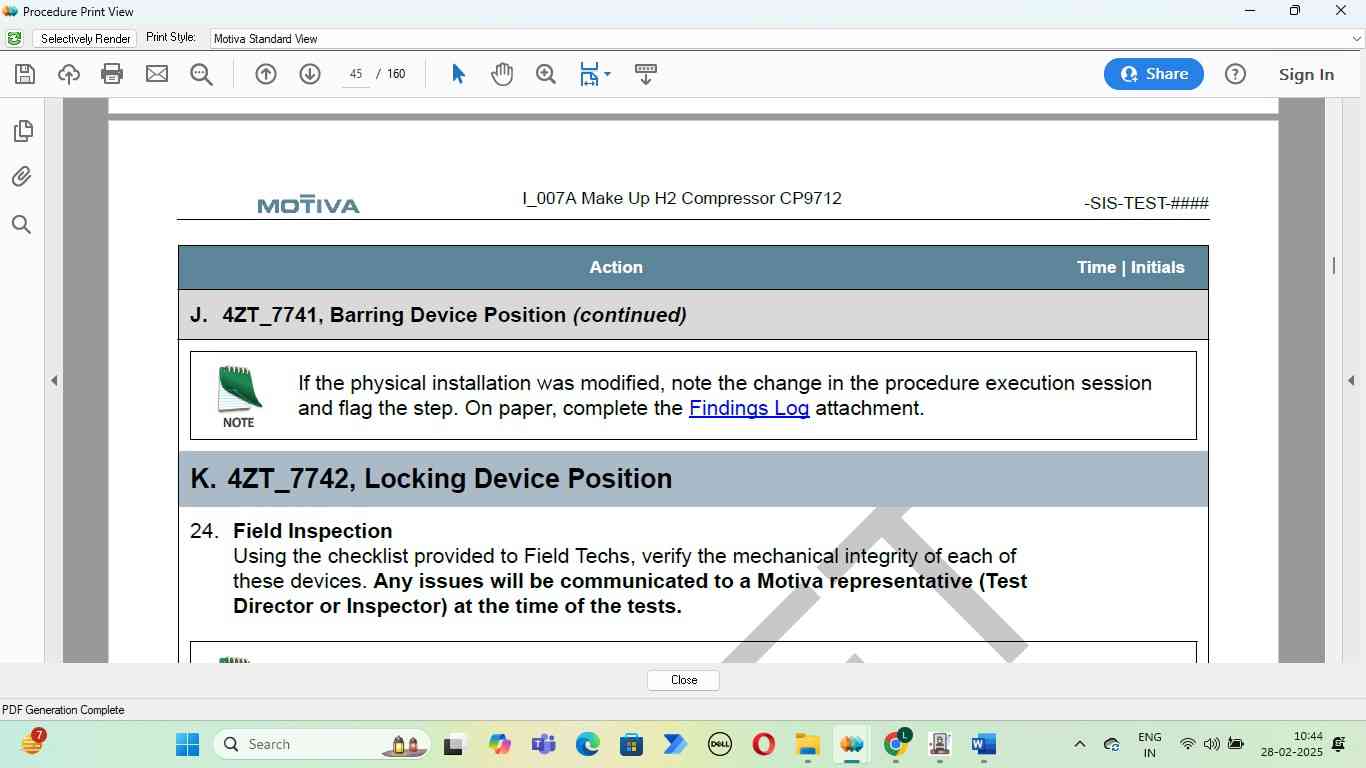Viewport: 1366px width, 768px height.
Task: Open the Windows Start menu
Action: click(187, 744)
